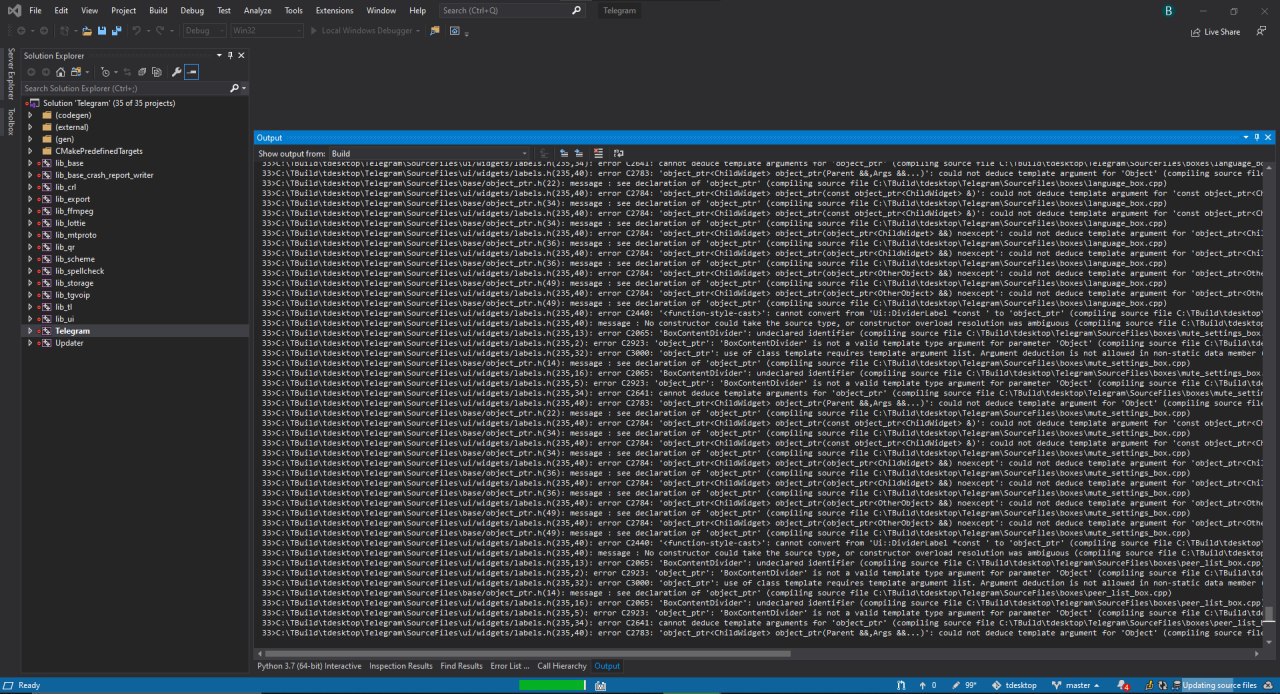
Task: Click the notifications bell with badge 4
Action: 1125,685
